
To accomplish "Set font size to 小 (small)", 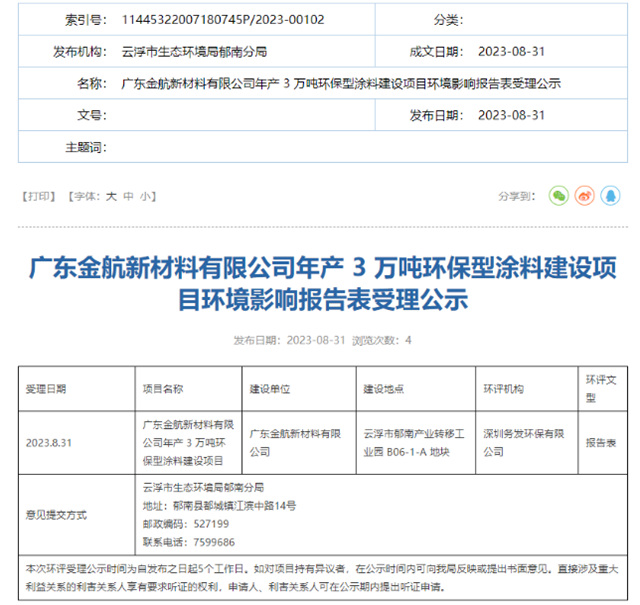I will 145,196.
